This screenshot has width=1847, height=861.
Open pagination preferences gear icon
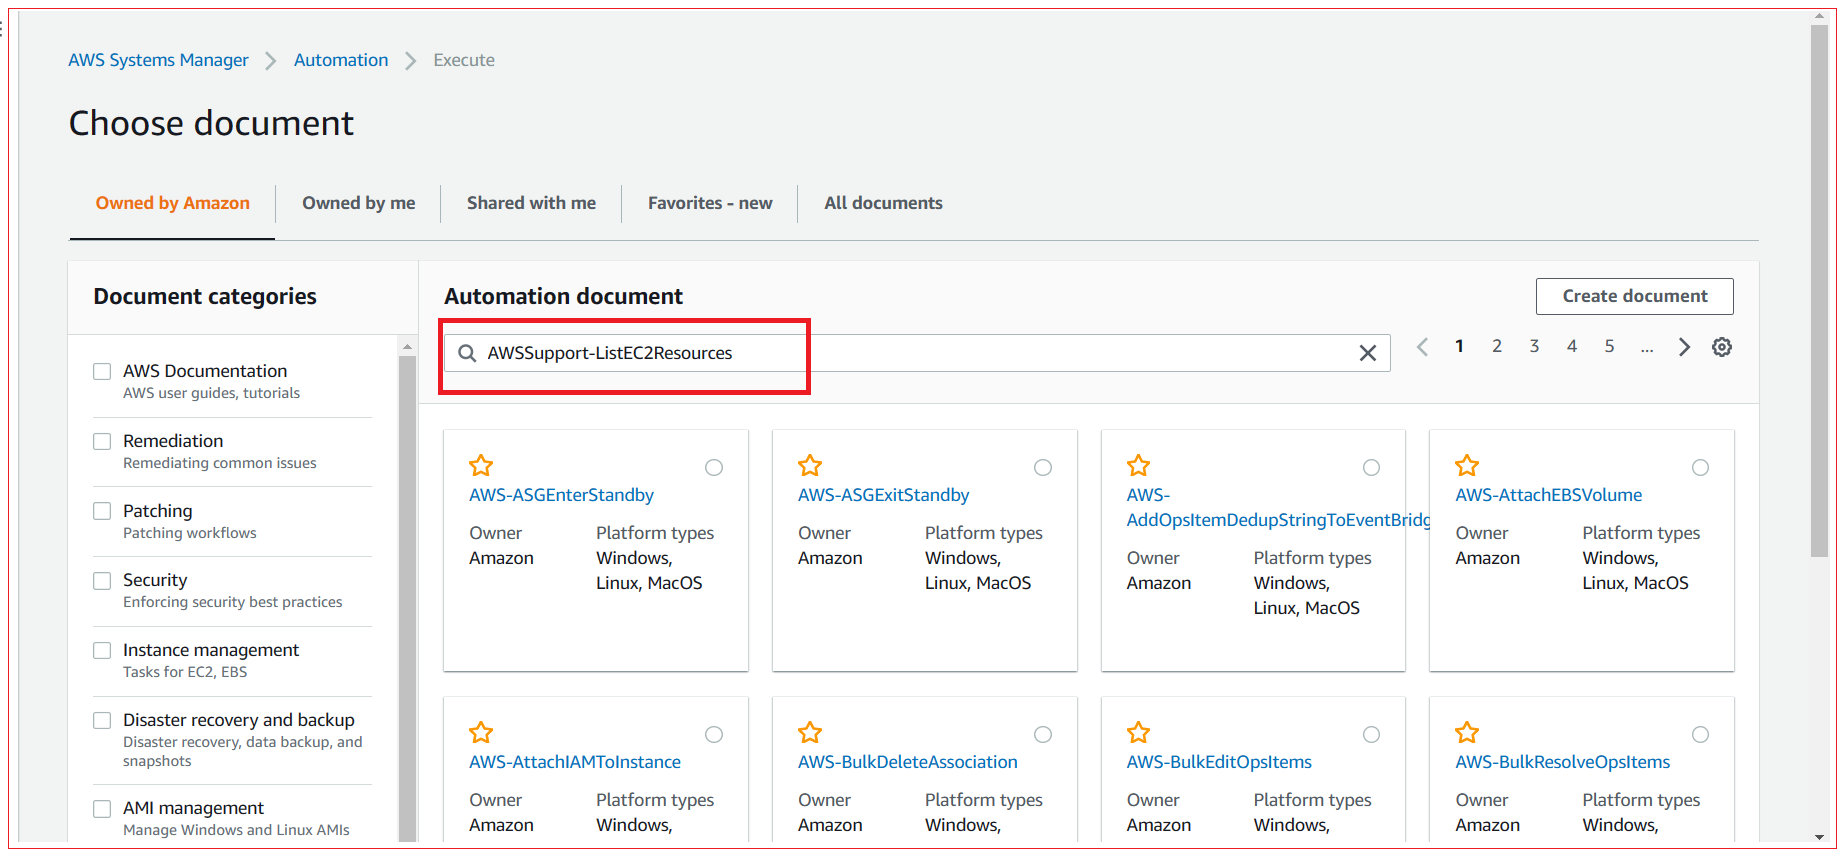tap(1722, 347)
